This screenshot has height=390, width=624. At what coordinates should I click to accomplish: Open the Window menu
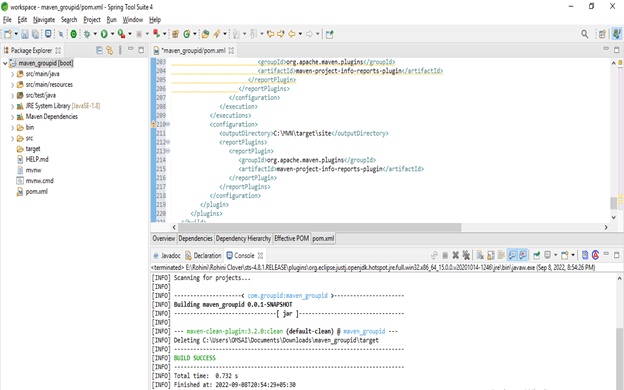point(133,20)
